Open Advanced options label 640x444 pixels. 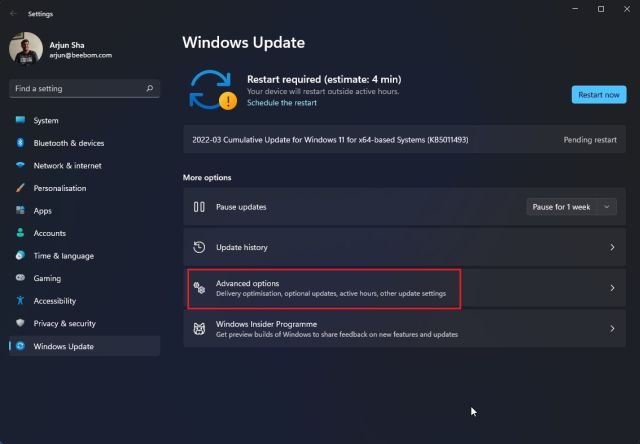tap(247, 283)
